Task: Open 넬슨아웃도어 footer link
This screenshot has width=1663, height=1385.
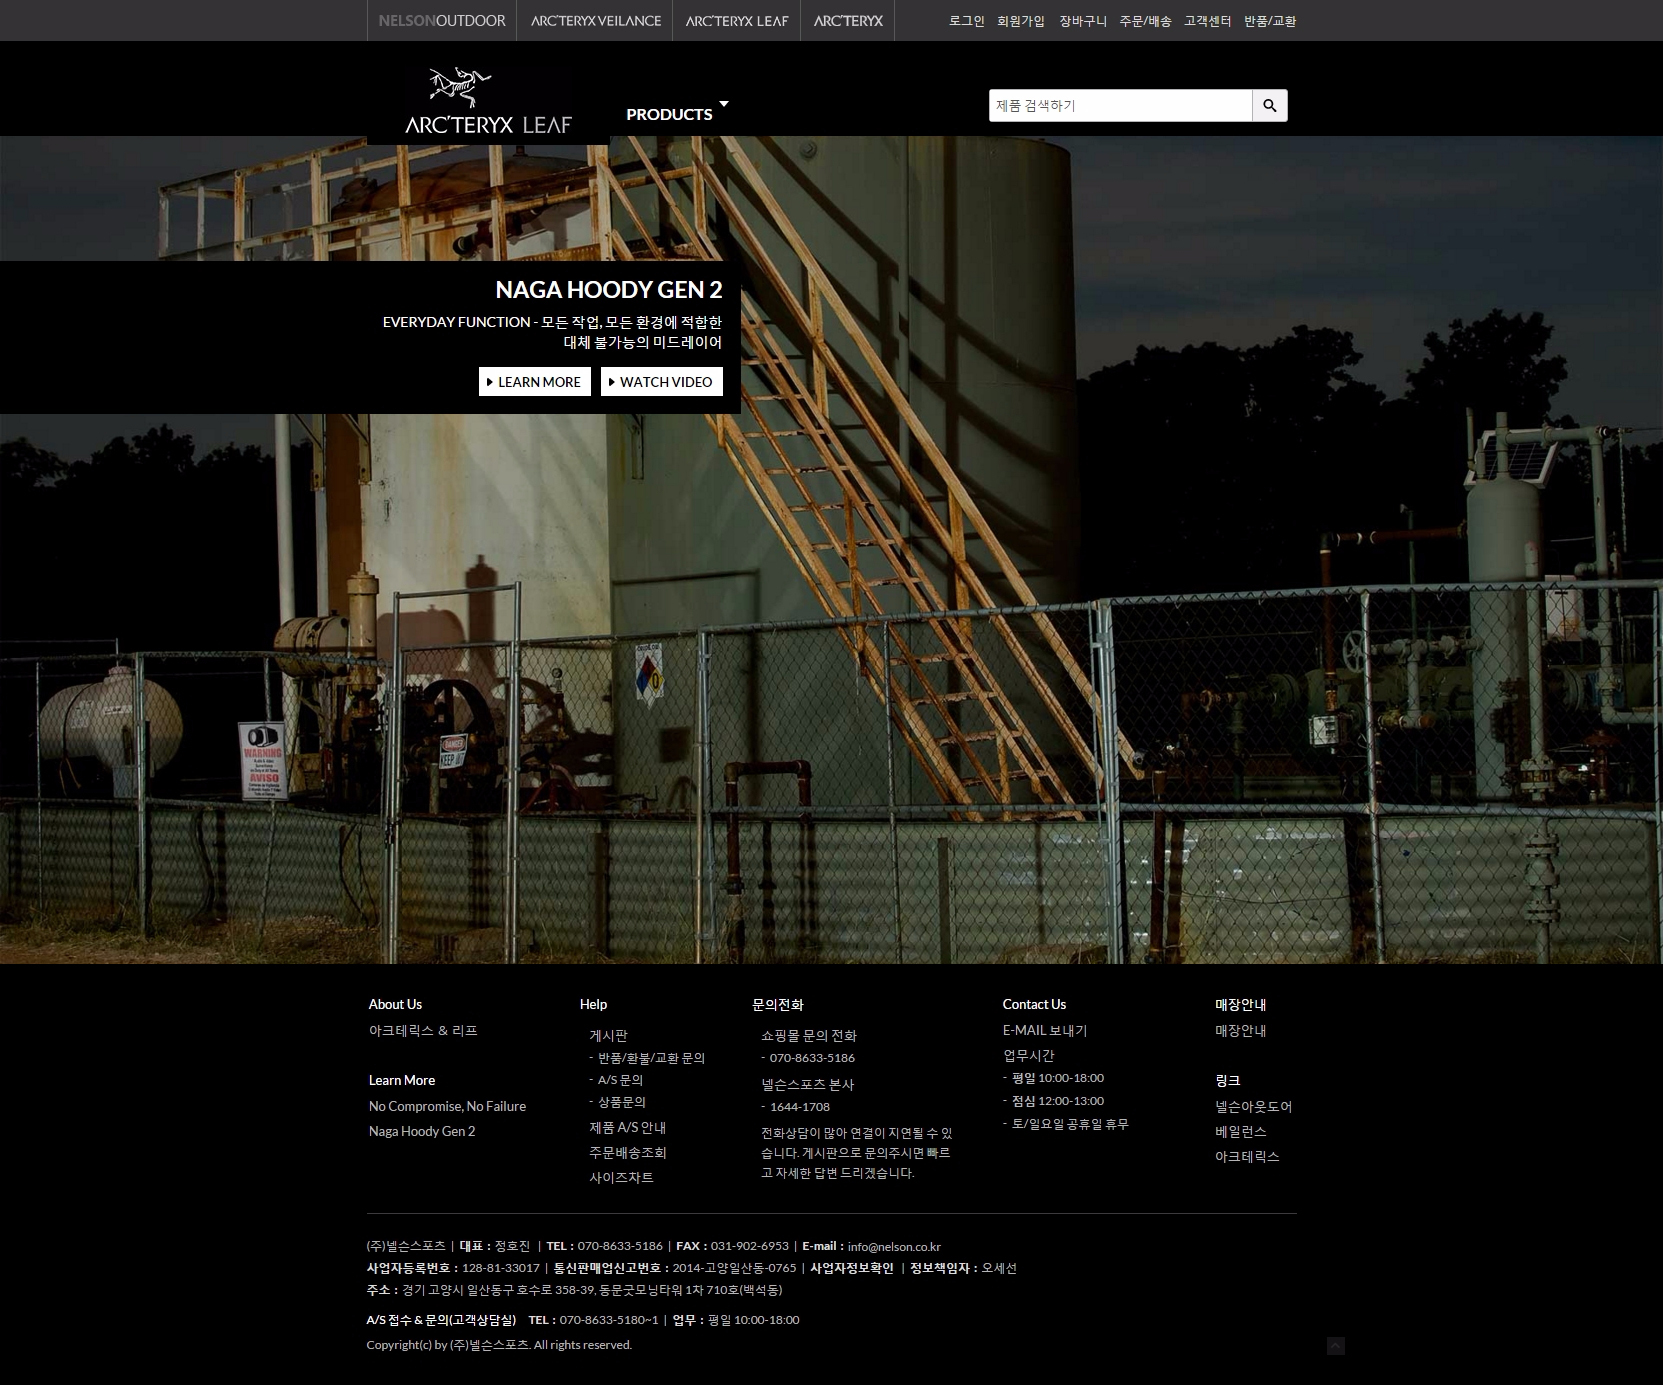Action: pyautogui.click(x=1253, y=1106)
